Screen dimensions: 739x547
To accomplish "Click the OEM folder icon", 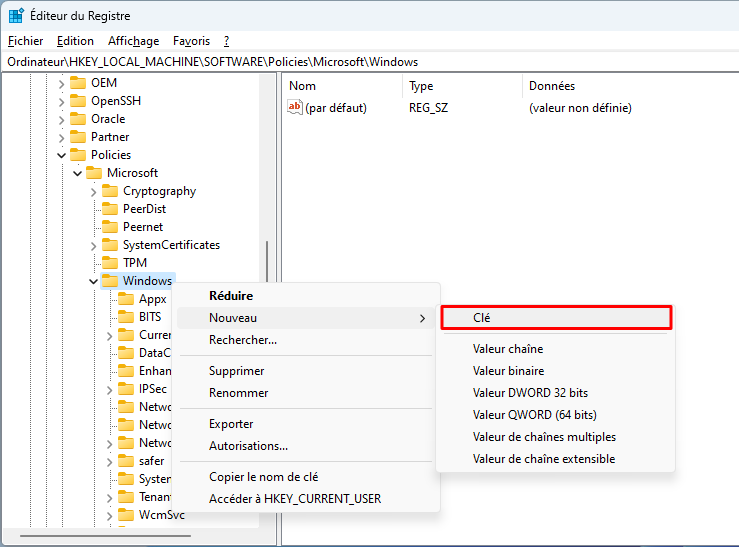I will (x=78, y=83).
